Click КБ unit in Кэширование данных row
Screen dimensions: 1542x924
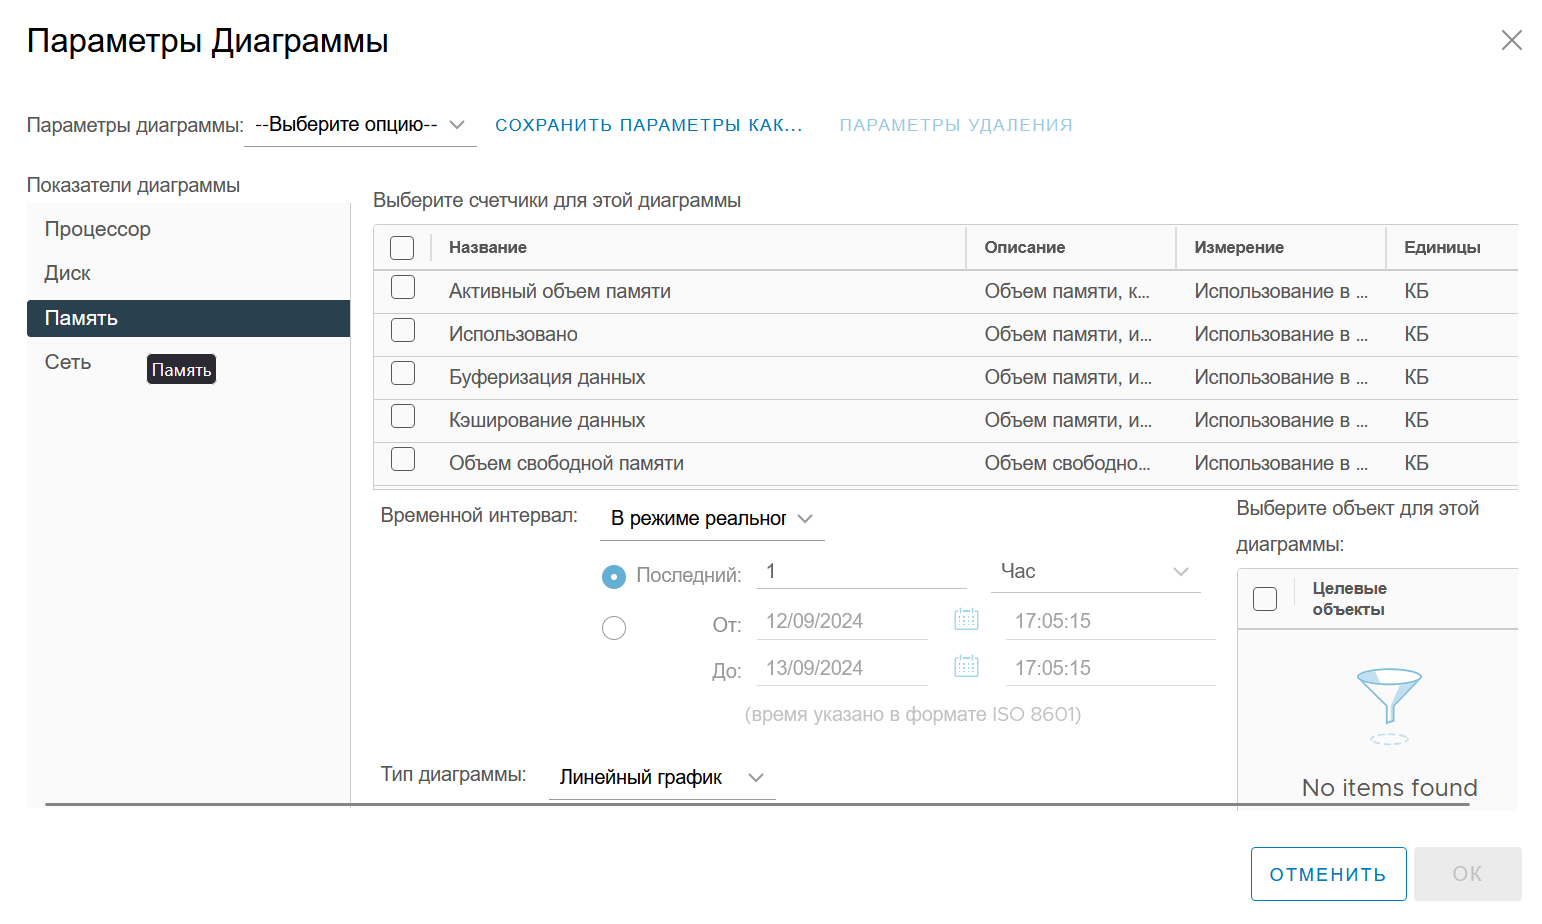(1416, 420)
